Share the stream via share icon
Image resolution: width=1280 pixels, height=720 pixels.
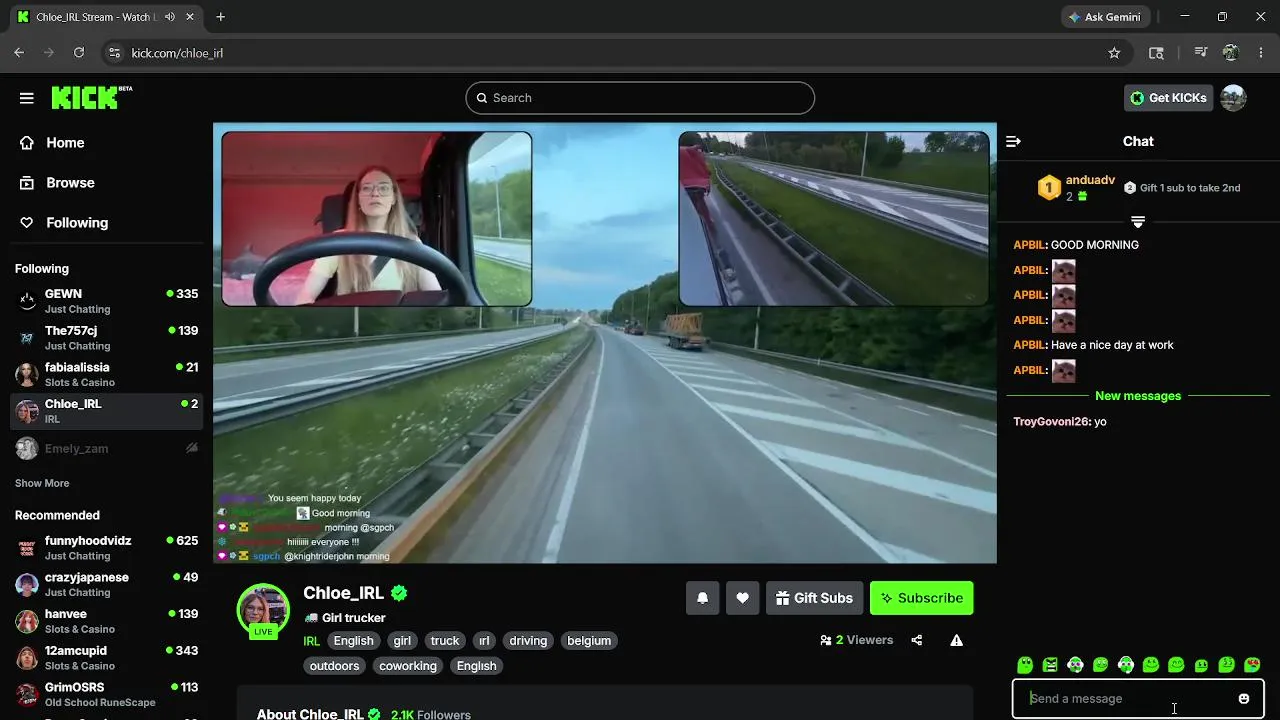tap(917, 640)
